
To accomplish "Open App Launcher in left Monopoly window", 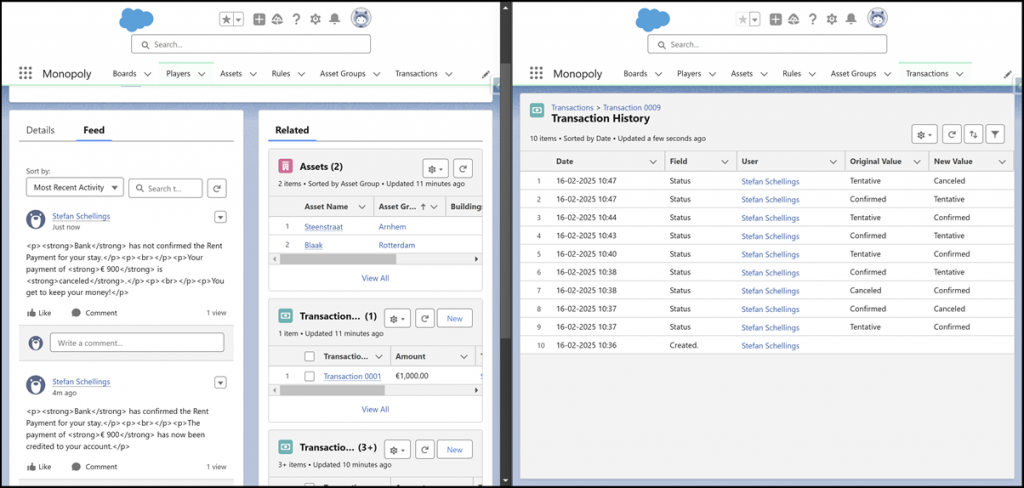I will (25, 73).
